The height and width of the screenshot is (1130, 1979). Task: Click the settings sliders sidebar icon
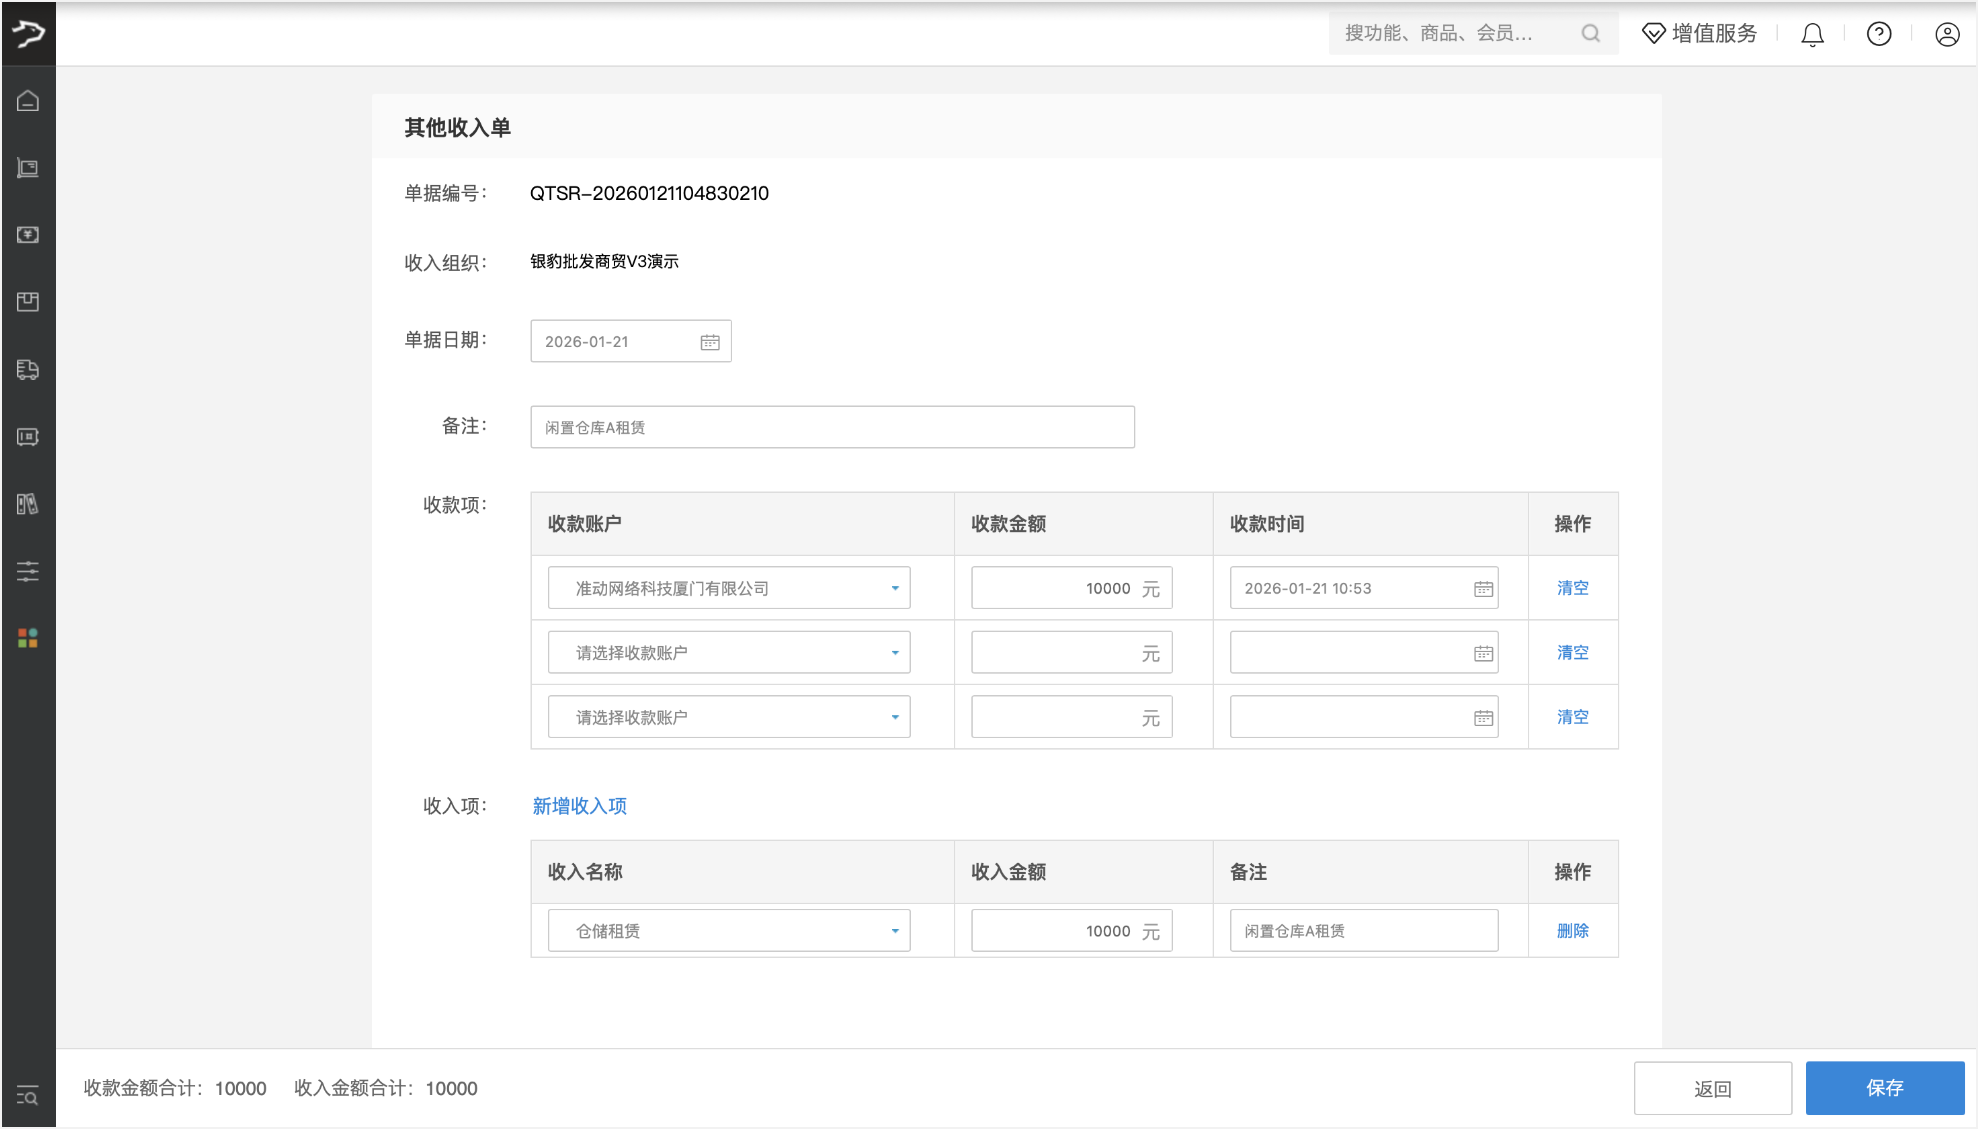tap(27, 571)
